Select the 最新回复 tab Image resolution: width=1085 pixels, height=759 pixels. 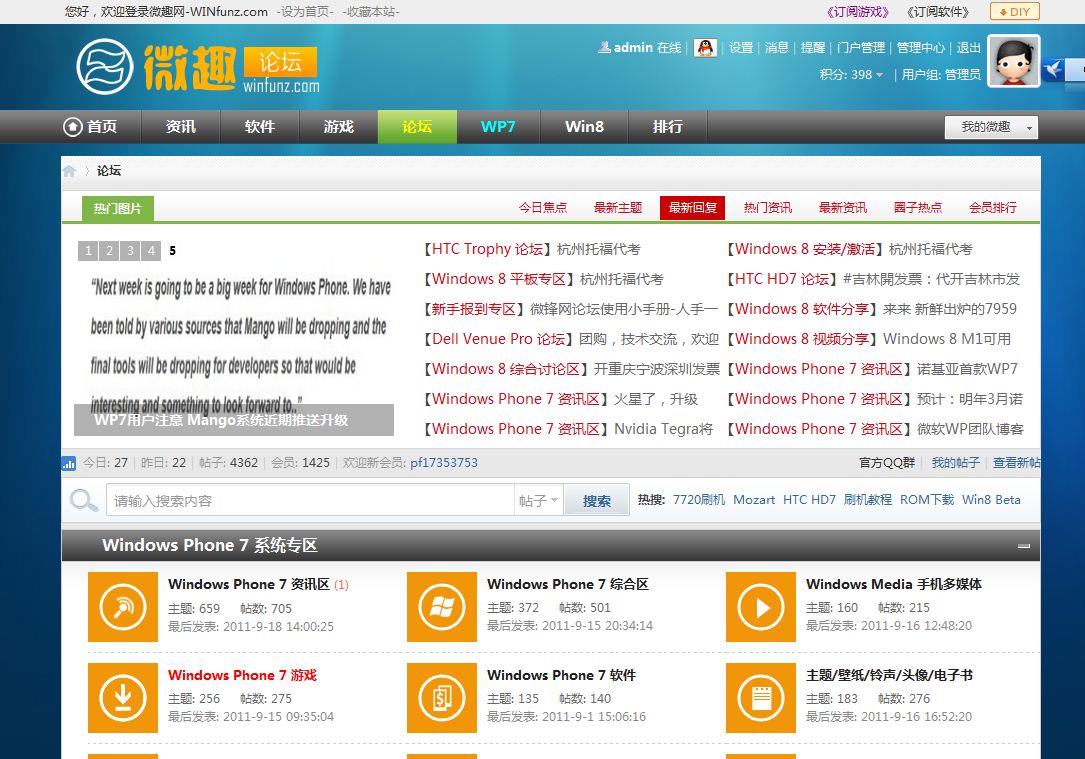(693, 208)
